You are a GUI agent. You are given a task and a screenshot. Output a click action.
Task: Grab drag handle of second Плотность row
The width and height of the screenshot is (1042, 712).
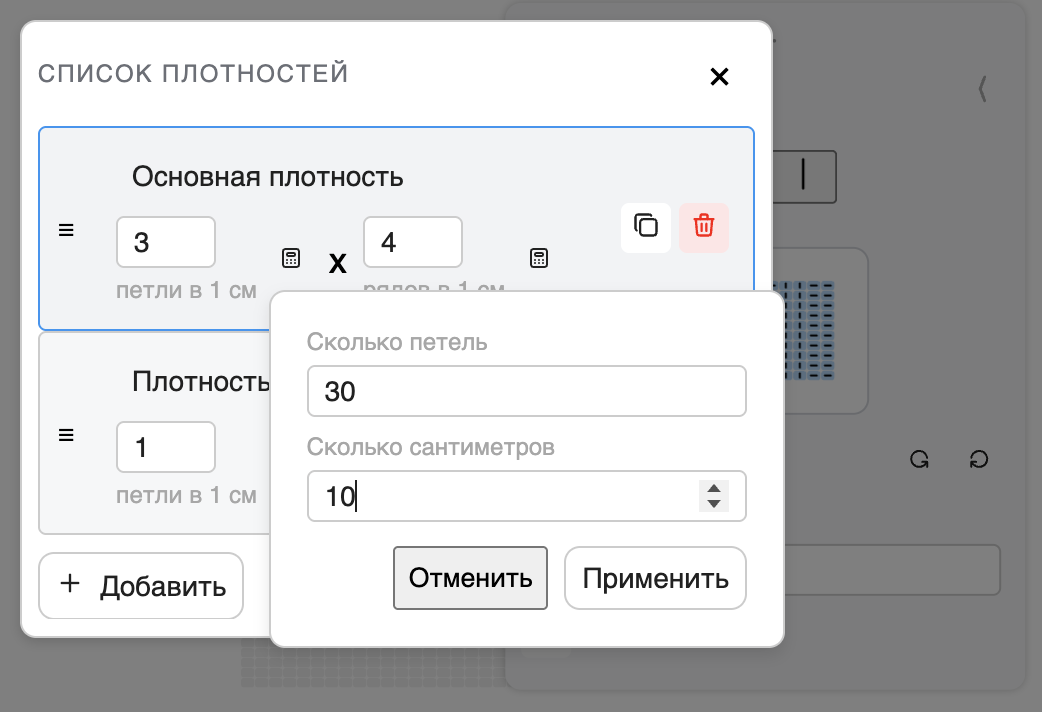point(66,435)
